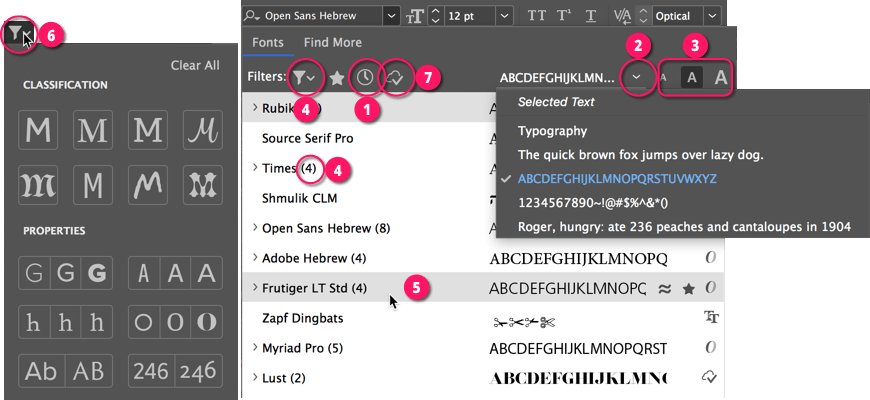870x400 pixels.
Task: Set sample size to large A
Action: pos(720,78)
